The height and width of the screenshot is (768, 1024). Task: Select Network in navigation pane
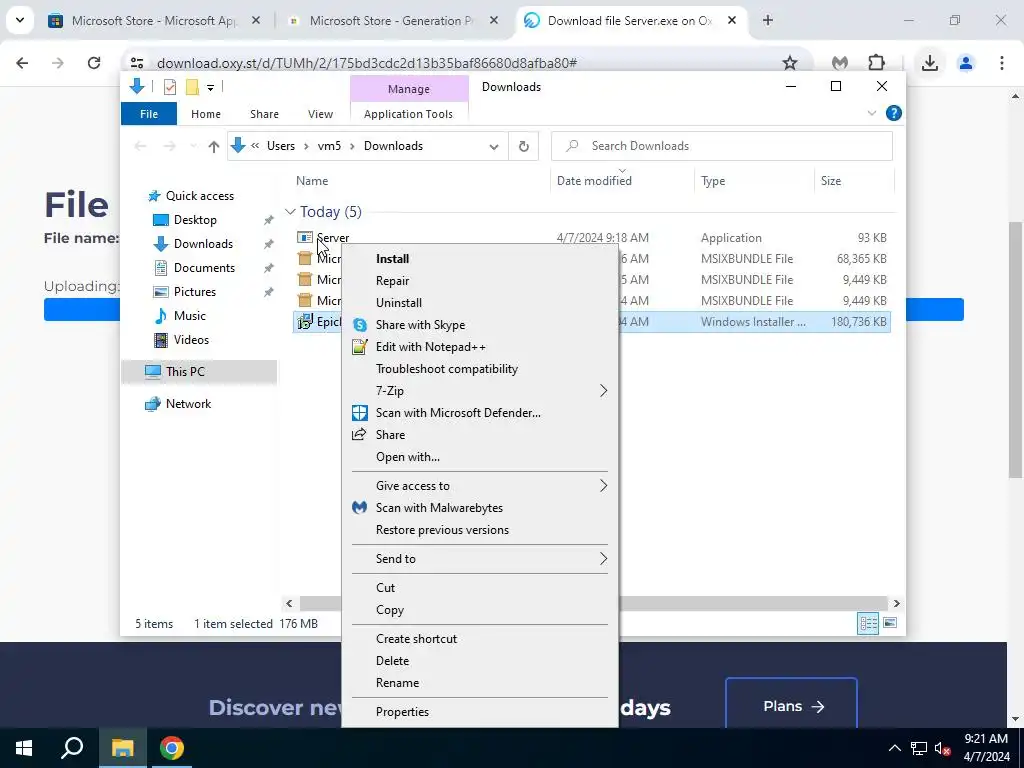click(188, 404)
